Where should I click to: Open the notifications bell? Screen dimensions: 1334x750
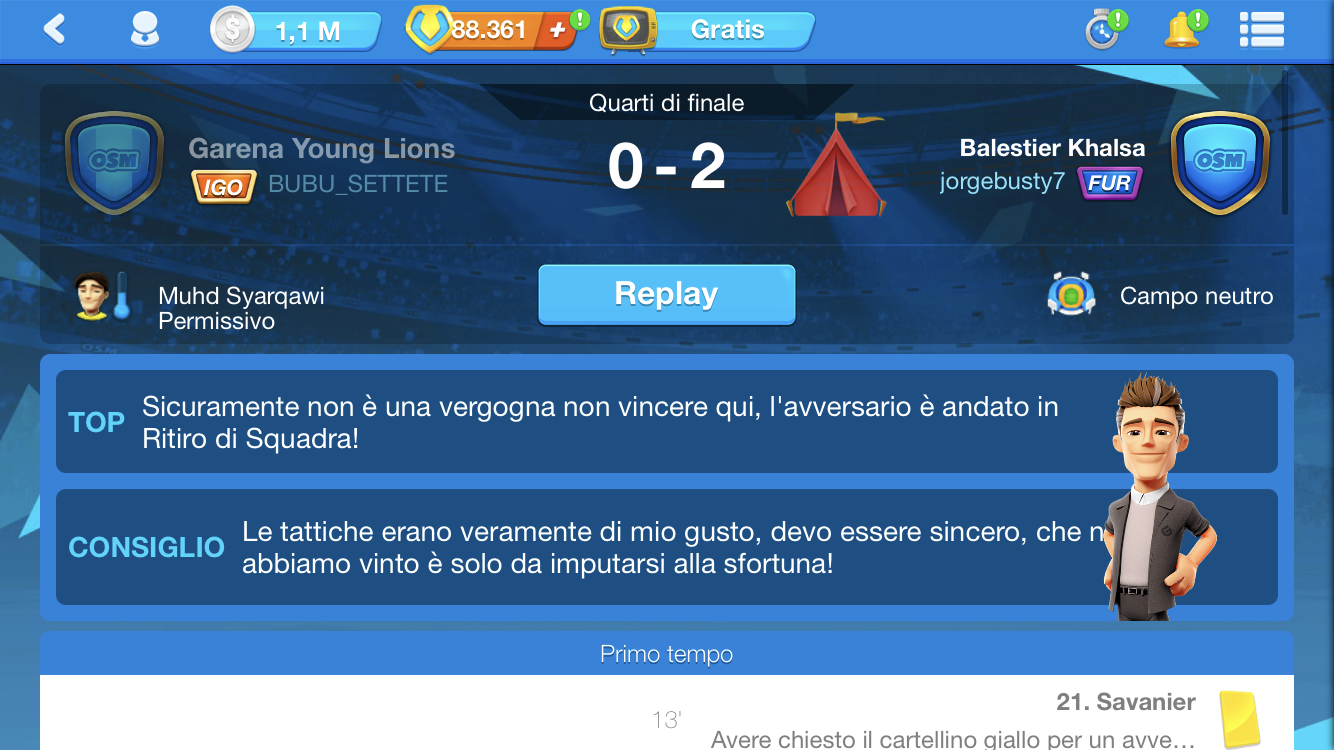click(1184, 29)
